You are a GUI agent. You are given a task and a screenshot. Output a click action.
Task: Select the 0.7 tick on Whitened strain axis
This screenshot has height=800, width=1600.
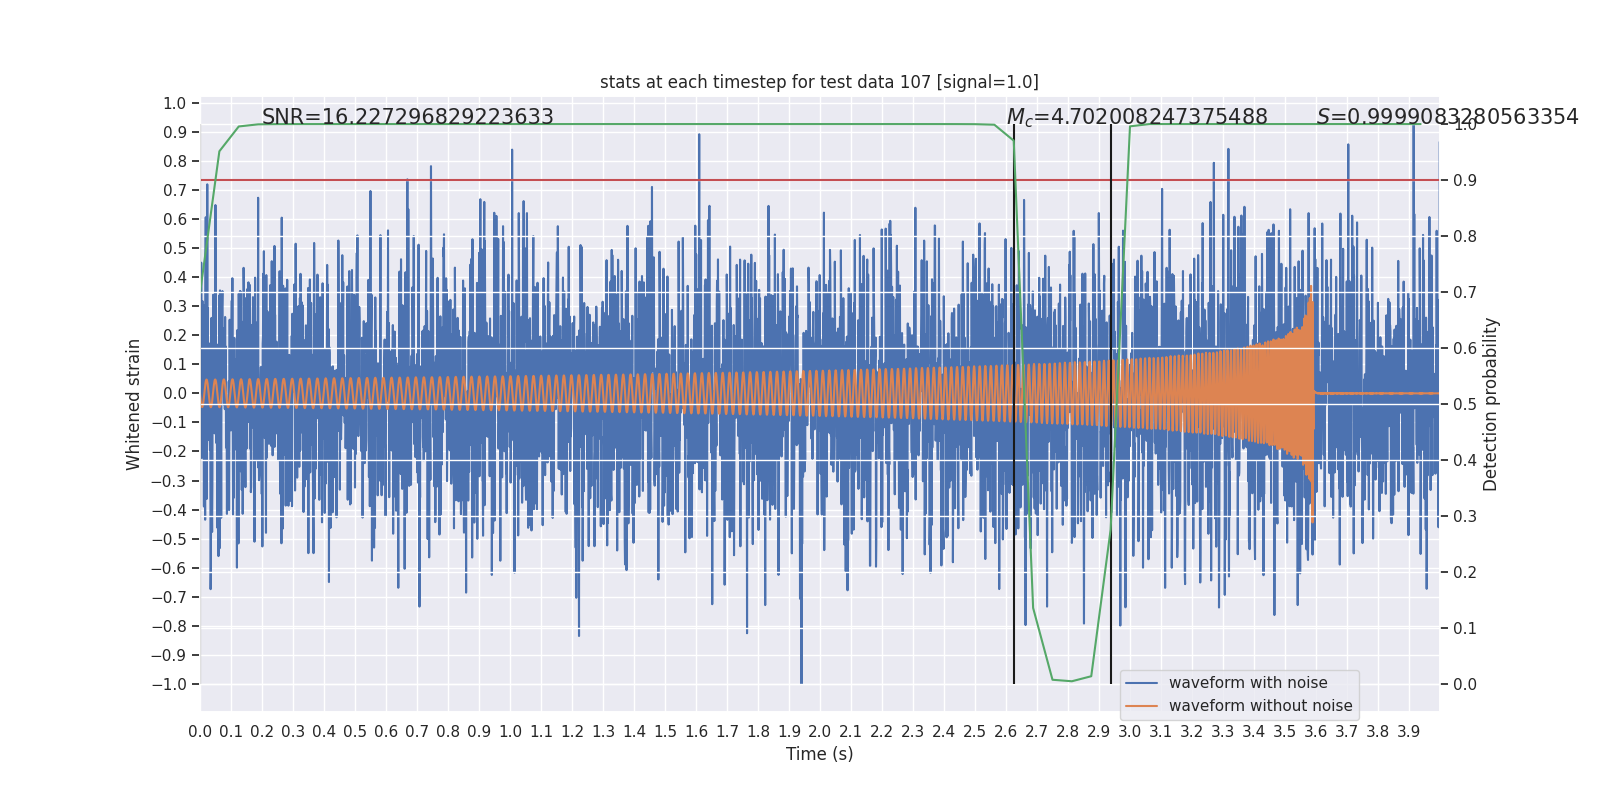pyautogui.click(x=175, y=191)
